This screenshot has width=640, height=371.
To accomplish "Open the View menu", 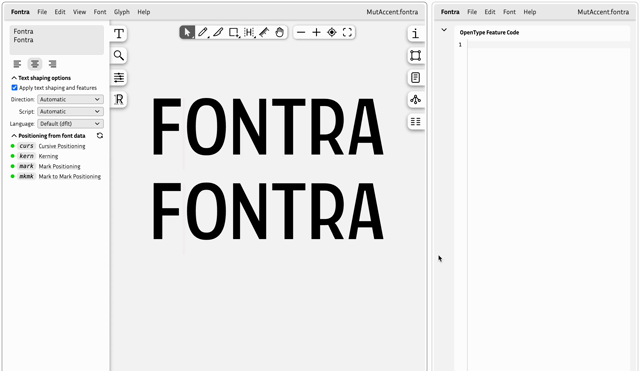I will (x=80, y=12).
